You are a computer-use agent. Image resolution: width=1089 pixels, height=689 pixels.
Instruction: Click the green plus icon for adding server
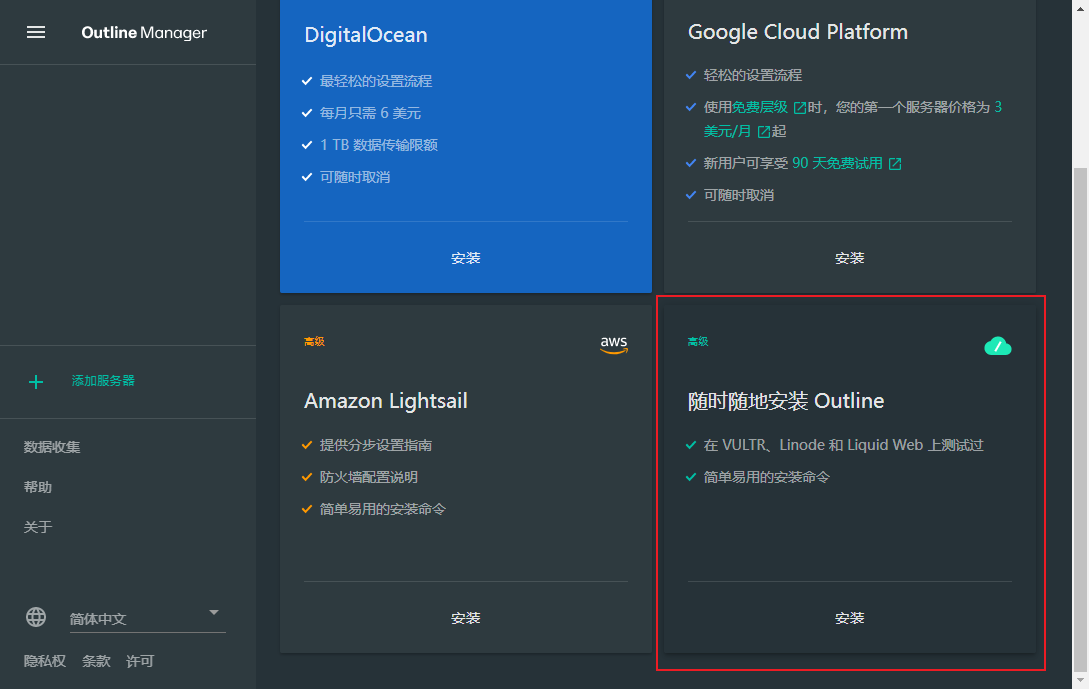(x=36, y=381)
